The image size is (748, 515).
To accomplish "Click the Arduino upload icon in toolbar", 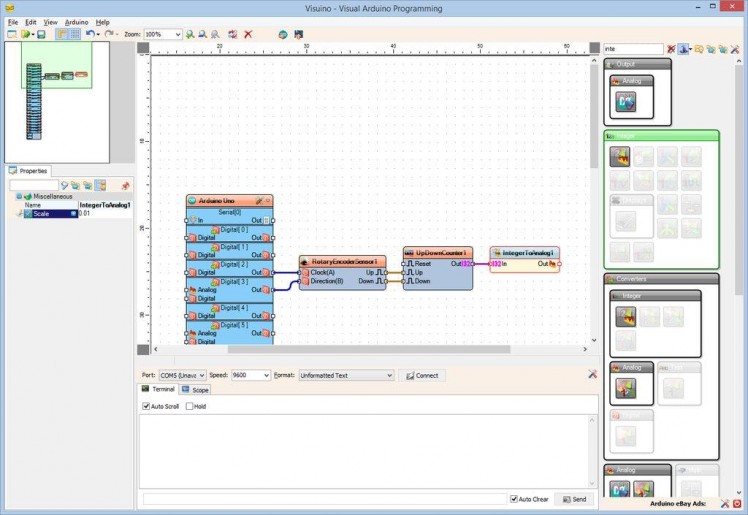I will click(x=298, y=34).
